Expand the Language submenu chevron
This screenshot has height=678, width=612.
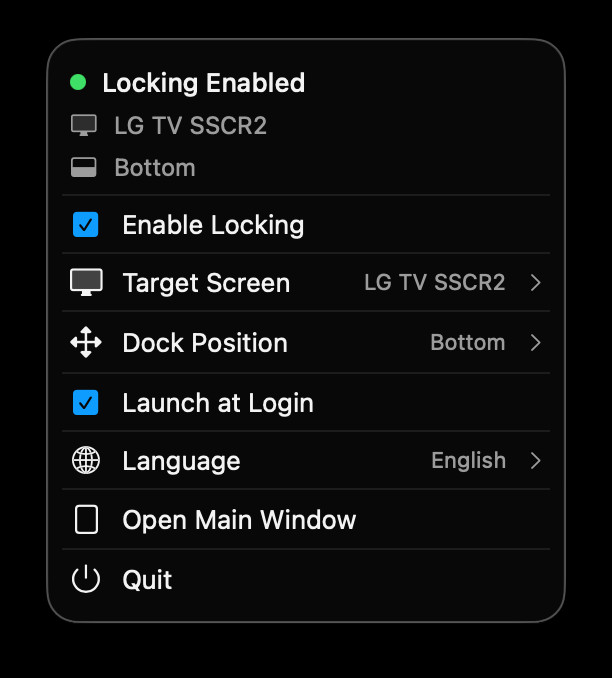[x=536, y=461]
